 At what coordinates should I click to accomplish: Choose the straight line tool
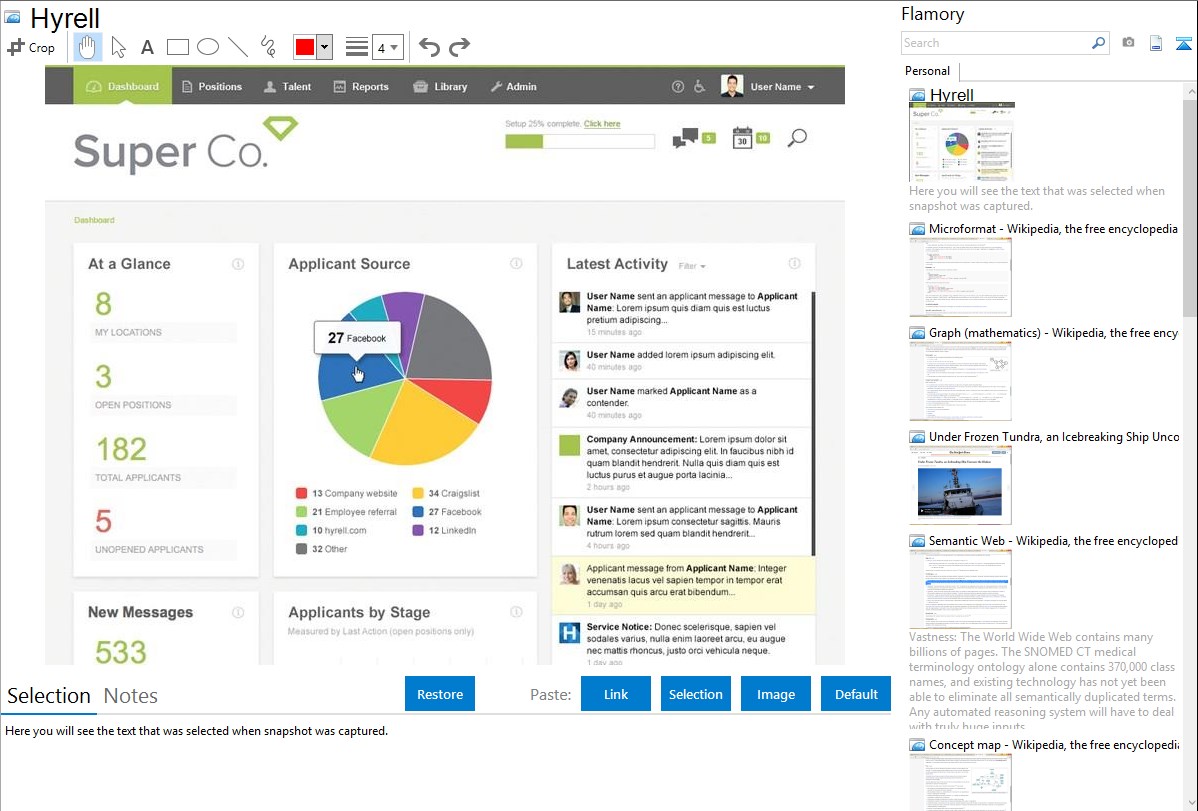238,47
